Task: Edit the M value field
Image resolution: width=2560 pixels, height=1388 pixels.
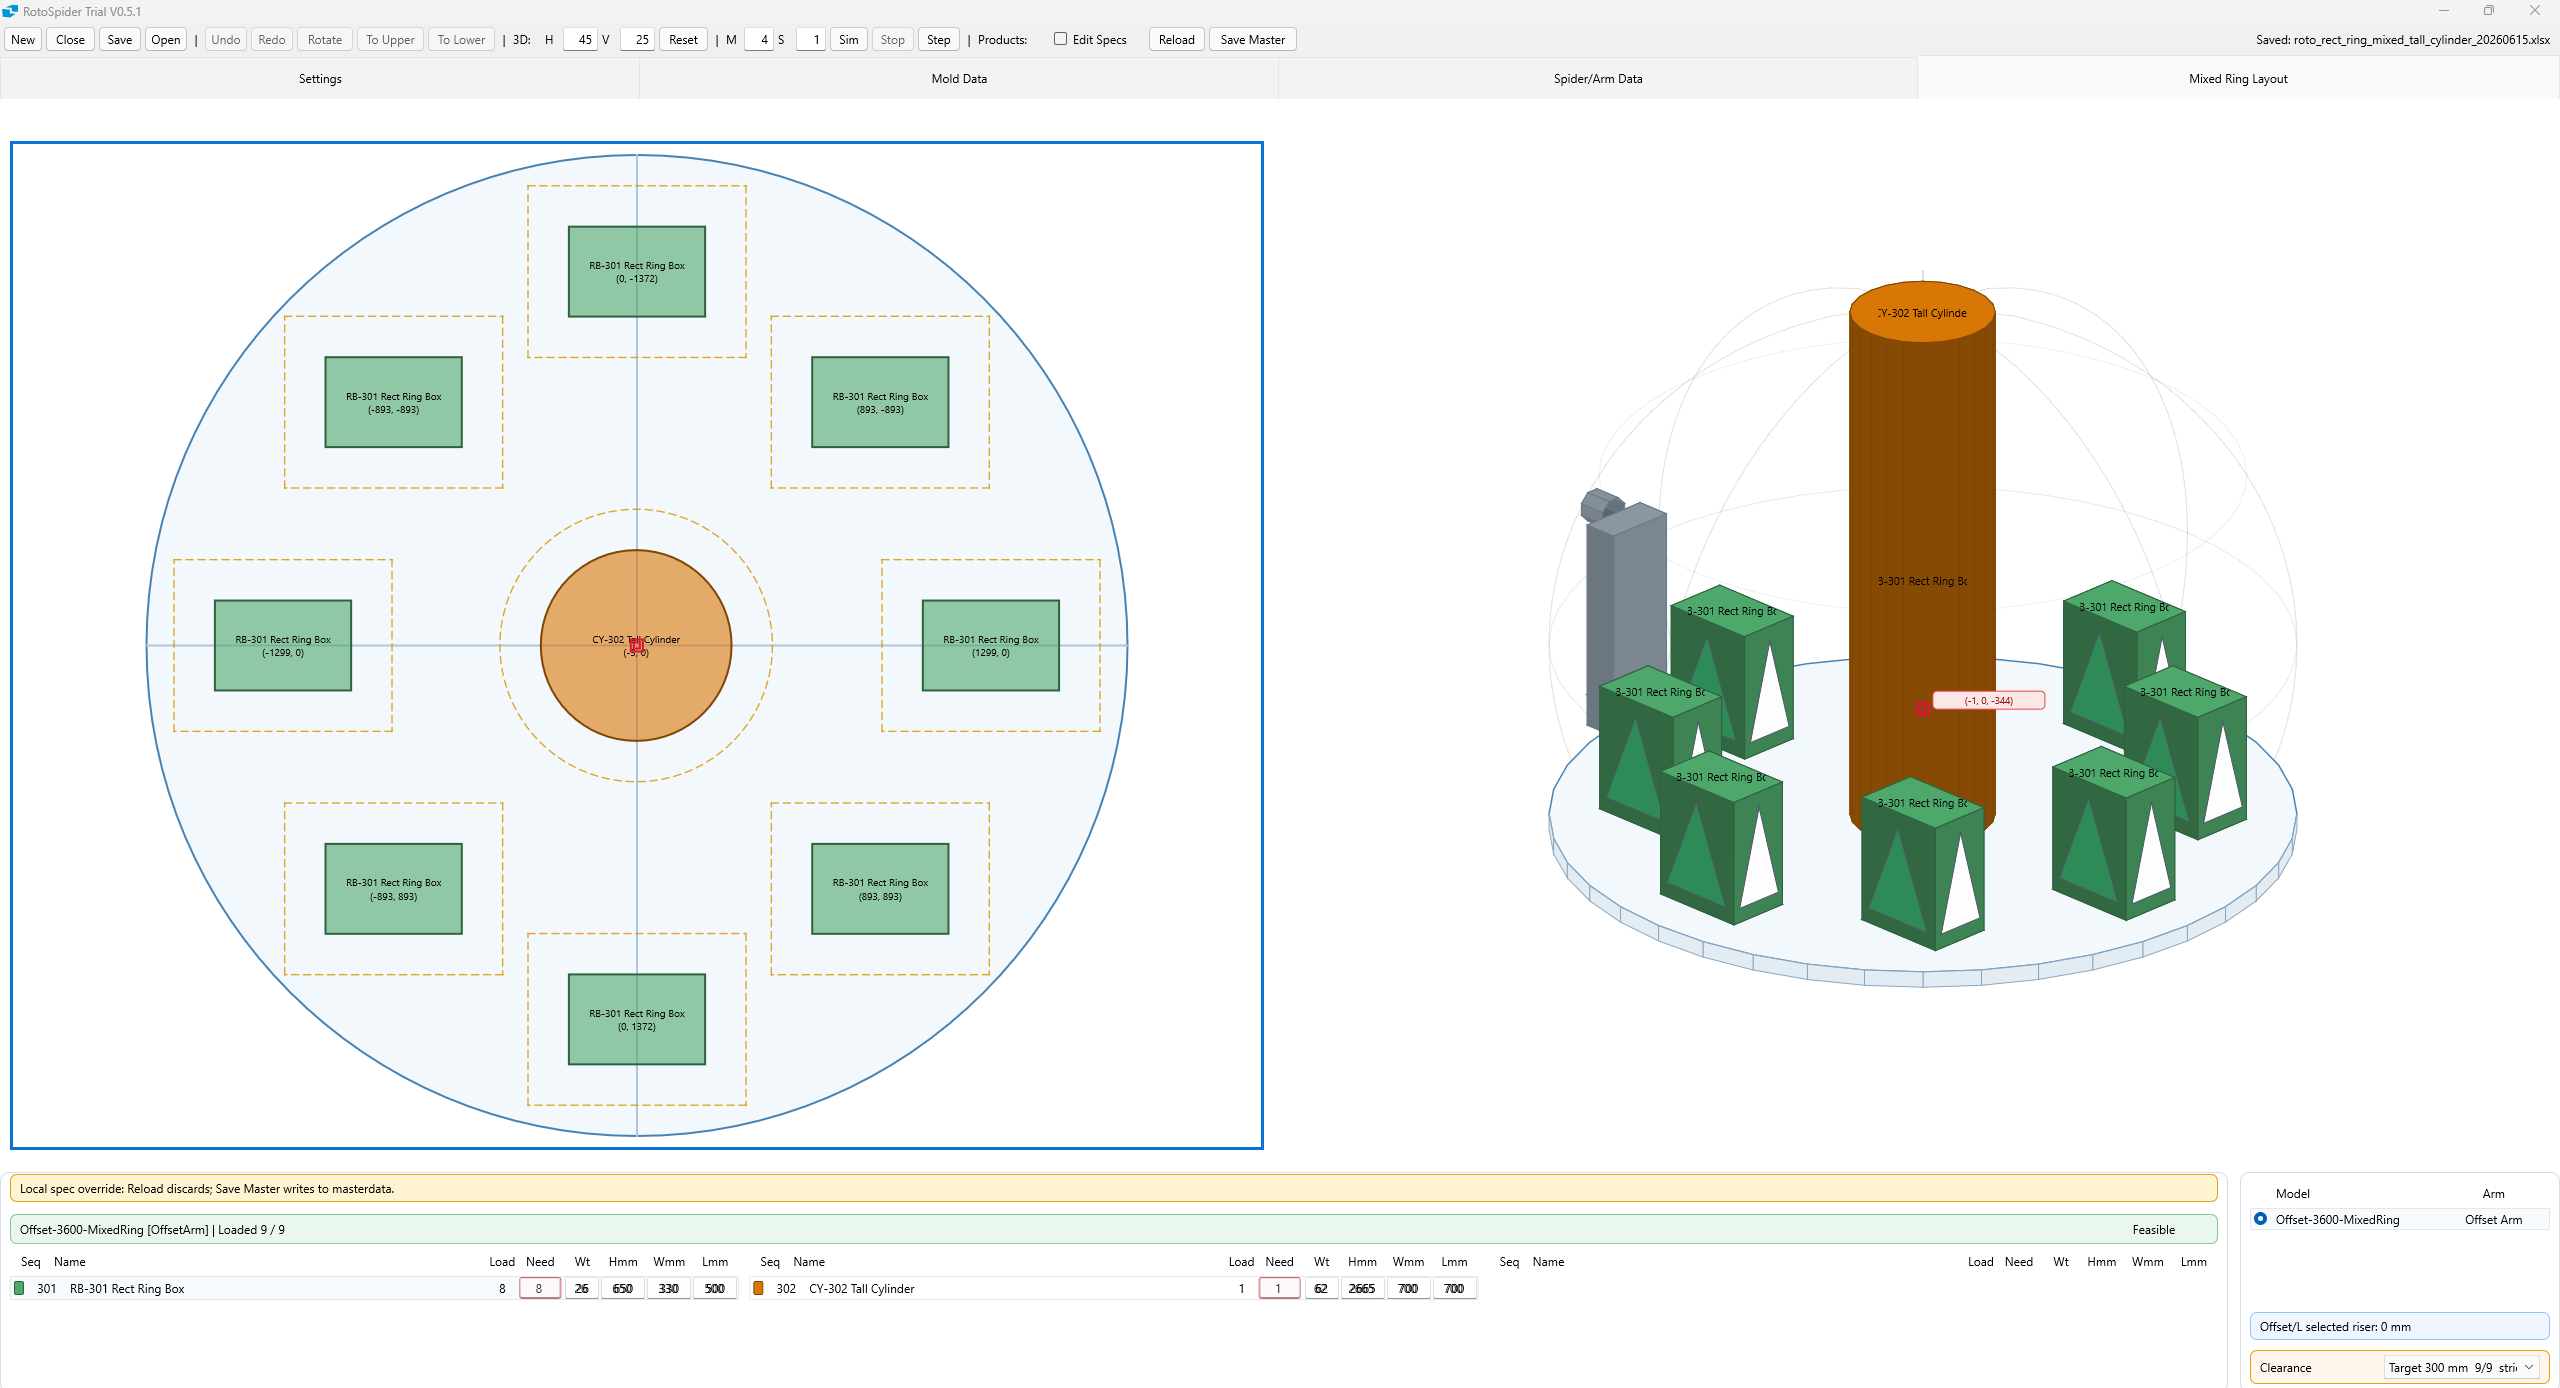Action: pyautogui.click(x=759, y=40)
